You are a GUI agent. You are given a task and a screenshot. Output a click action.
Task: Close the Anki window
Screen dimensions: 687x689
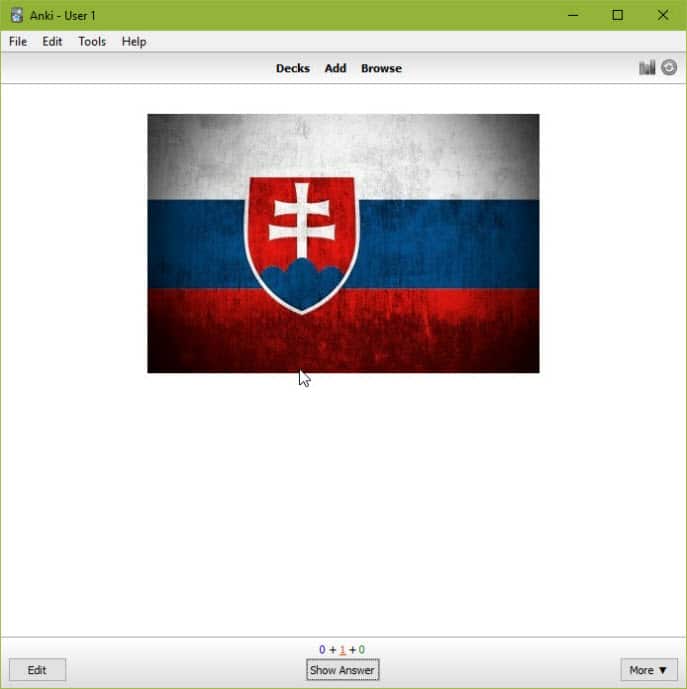point(663,15)
